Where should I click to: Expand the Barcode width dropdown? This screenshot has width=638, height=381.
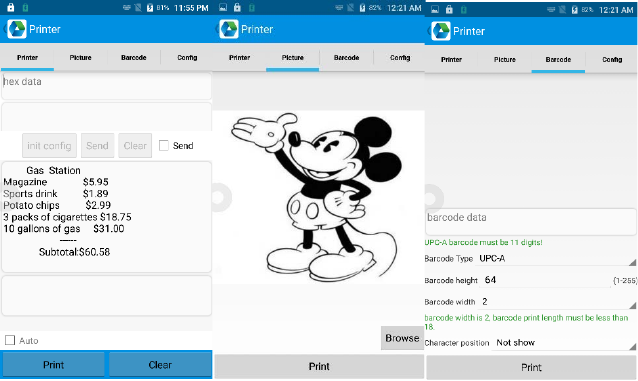click(x=556, y=302)
